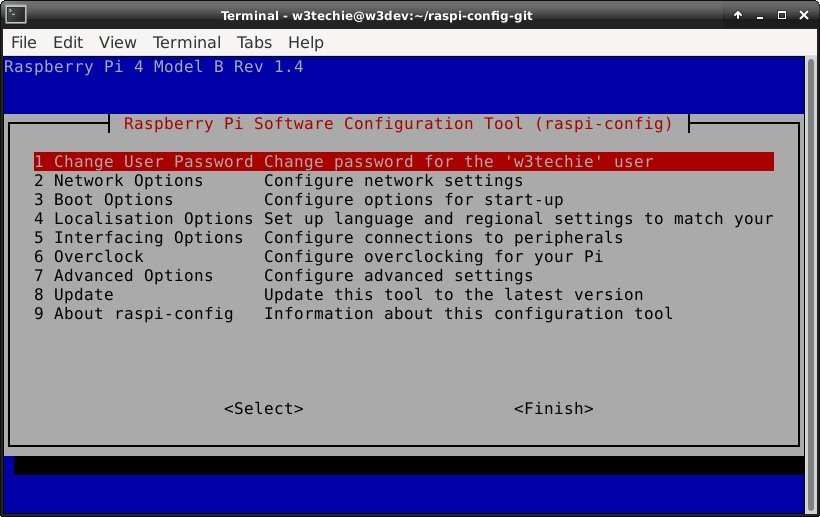The height and width of the screenshot is (517, 820).
Task: Click the window title 'Terminal - w3techie@w3dev'
Action: pyautogui.click(x=377, y=16)
